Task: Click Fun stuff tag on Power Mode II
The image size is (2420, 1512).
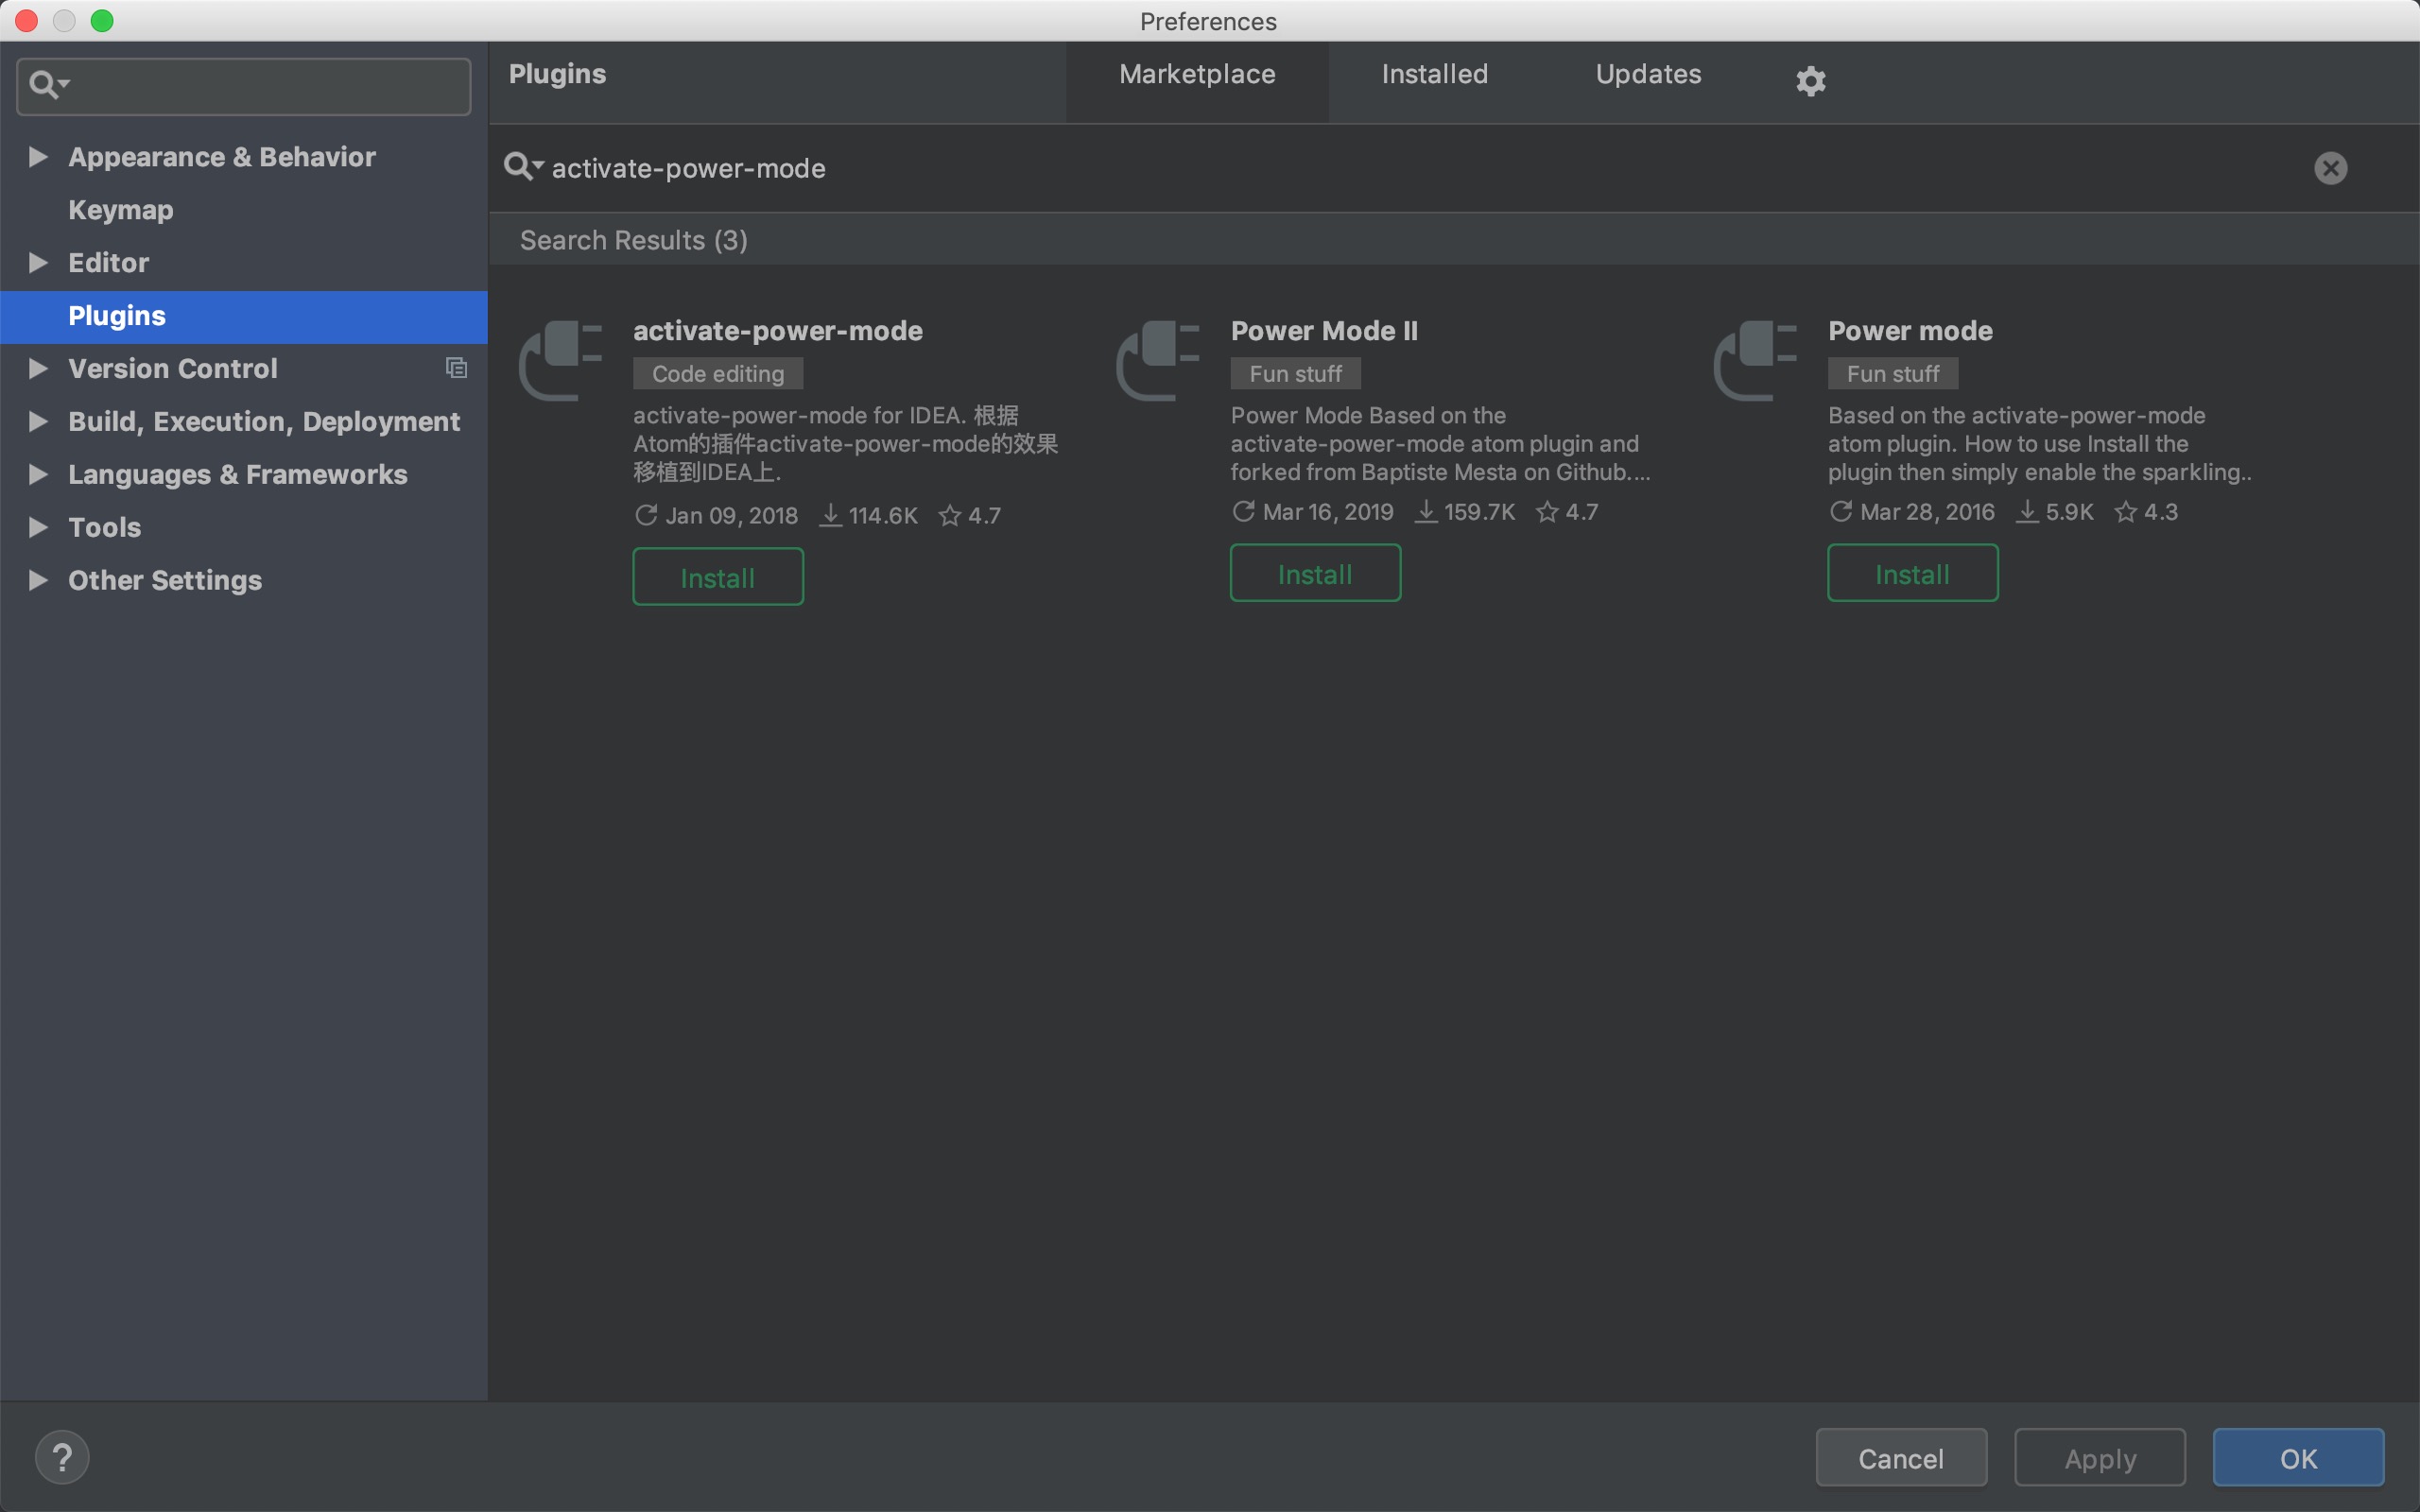Action: [1295, 374]
